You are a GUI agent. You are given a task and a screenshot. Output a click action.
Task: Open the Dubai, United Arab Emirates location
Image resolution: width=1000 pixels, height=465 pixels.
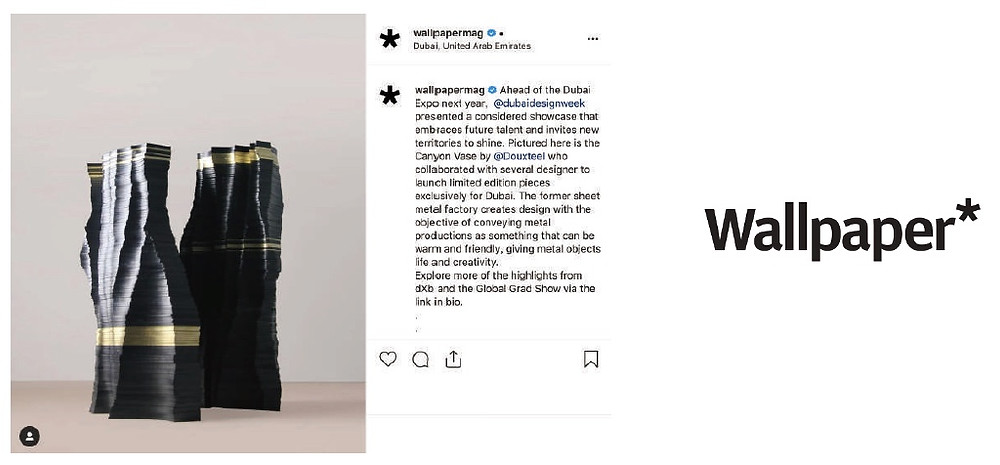pos(472,46)
